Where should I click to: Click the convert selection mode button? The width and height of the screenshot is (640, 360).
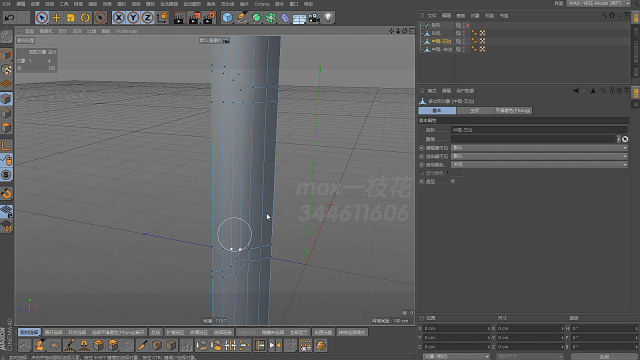(352, 332)
